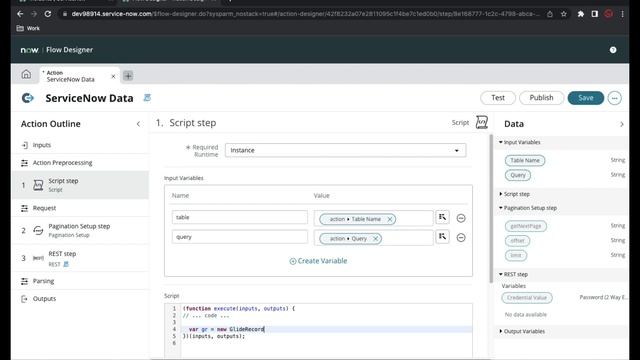Viewport: 640px width, 360px height.
Task: Remove the query input variable row
Action: pyautogui.click(x=461, y=238)
